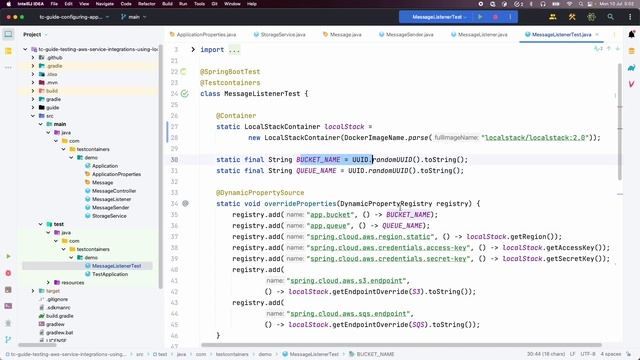Open MessageListenerTest run configuration dropdown

(439, 17)
